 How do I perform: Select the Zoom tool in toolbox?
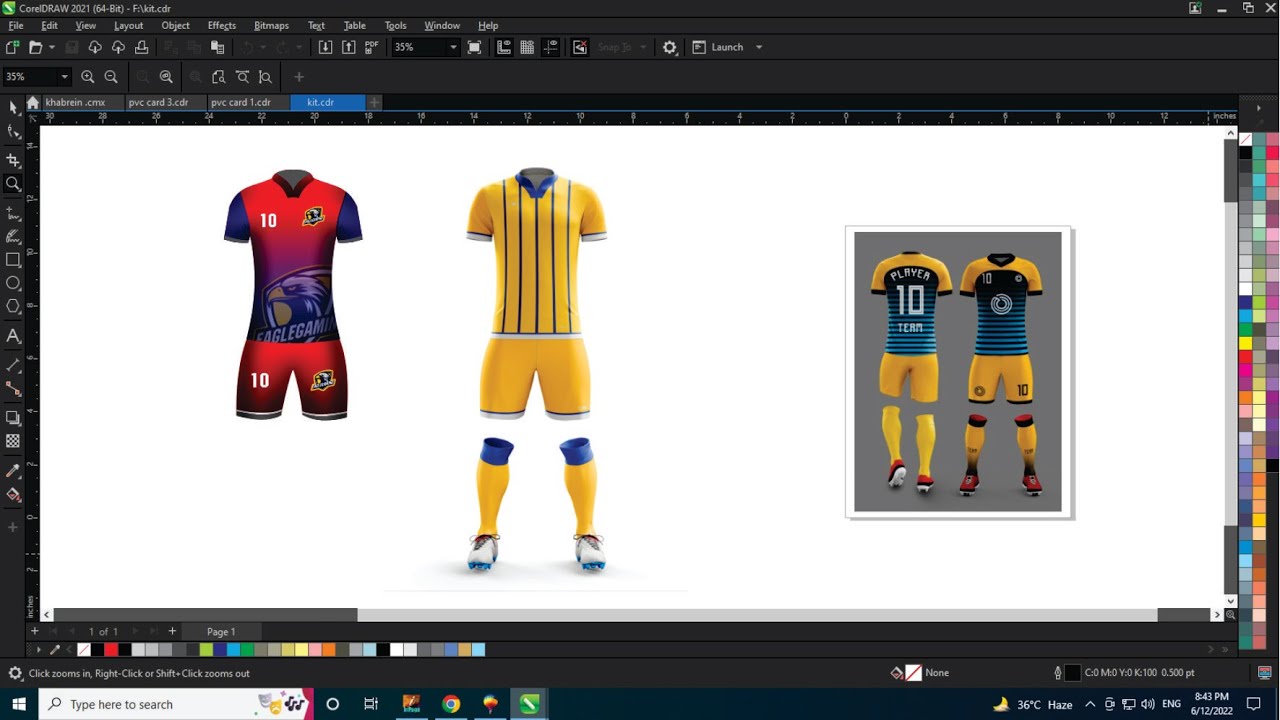tap(13, 184)
